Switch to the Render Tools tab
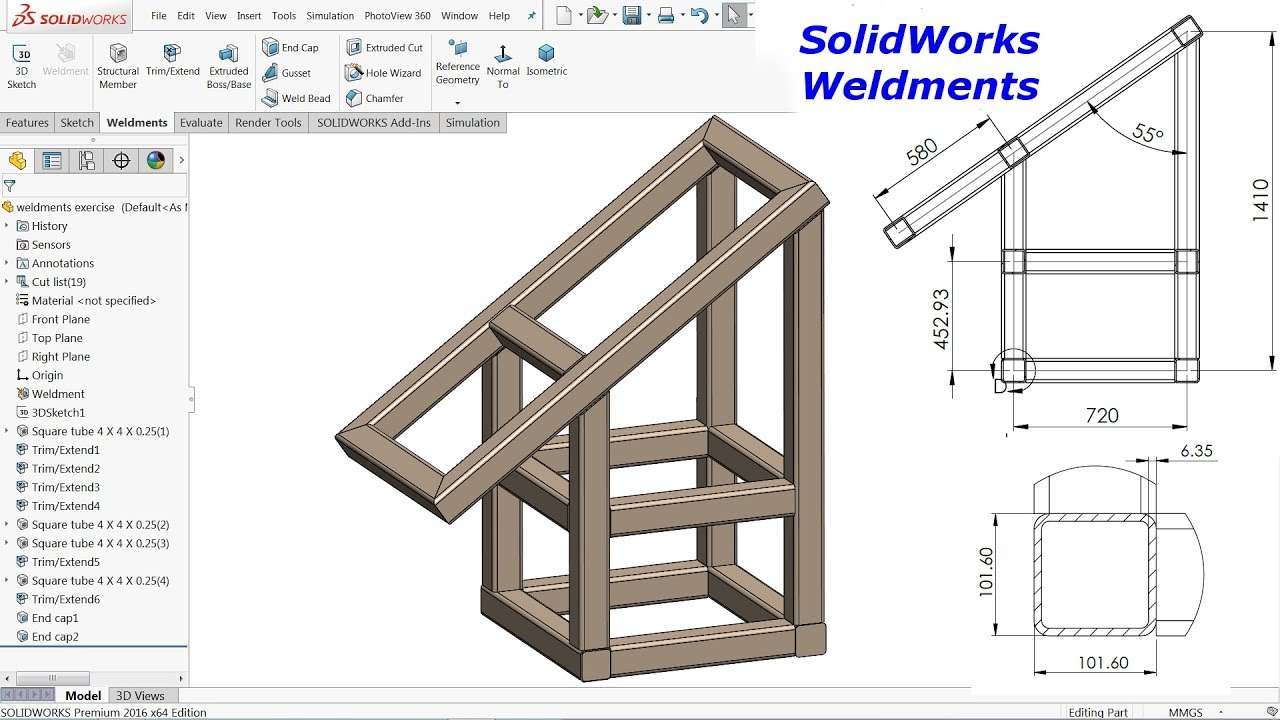This screenshot has width=1280, height=720. click(x=268, y=123)
